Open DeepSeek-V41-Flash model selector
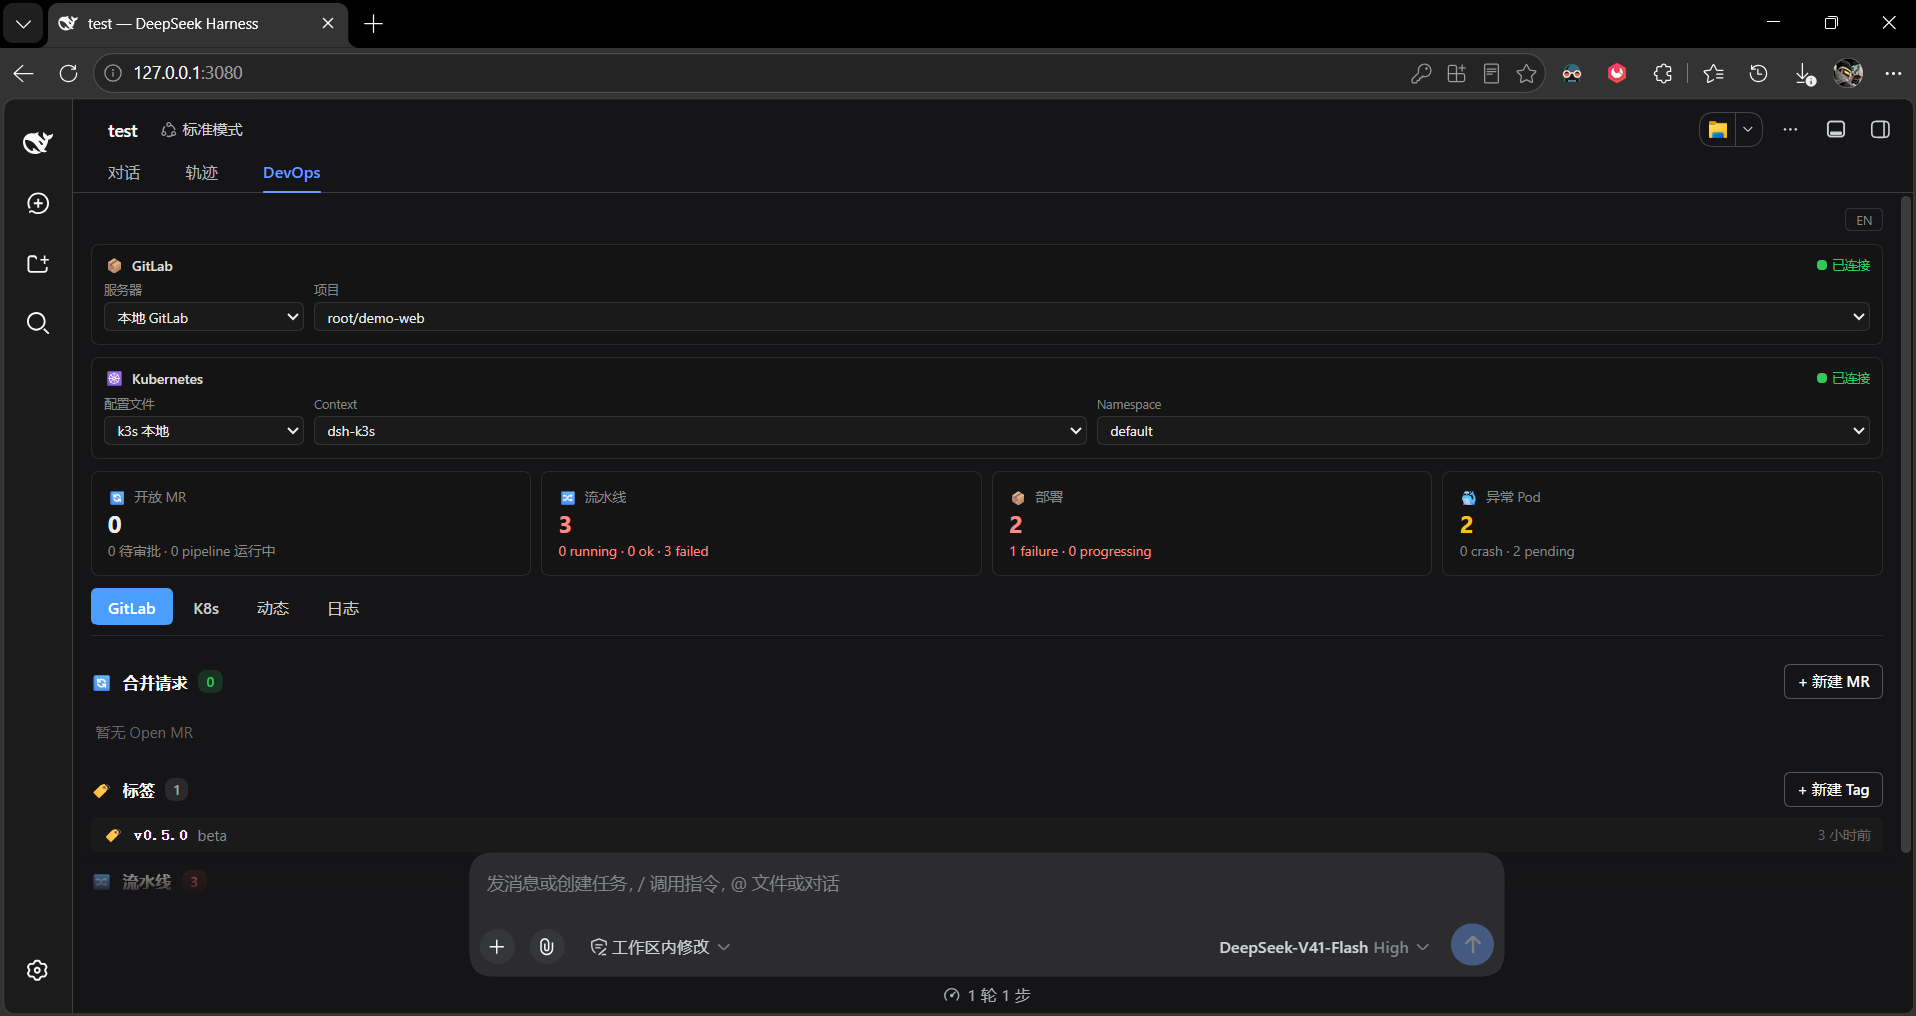Screen dimensions: 1916x1016 pyautogui.click(x=1324, y=947)
